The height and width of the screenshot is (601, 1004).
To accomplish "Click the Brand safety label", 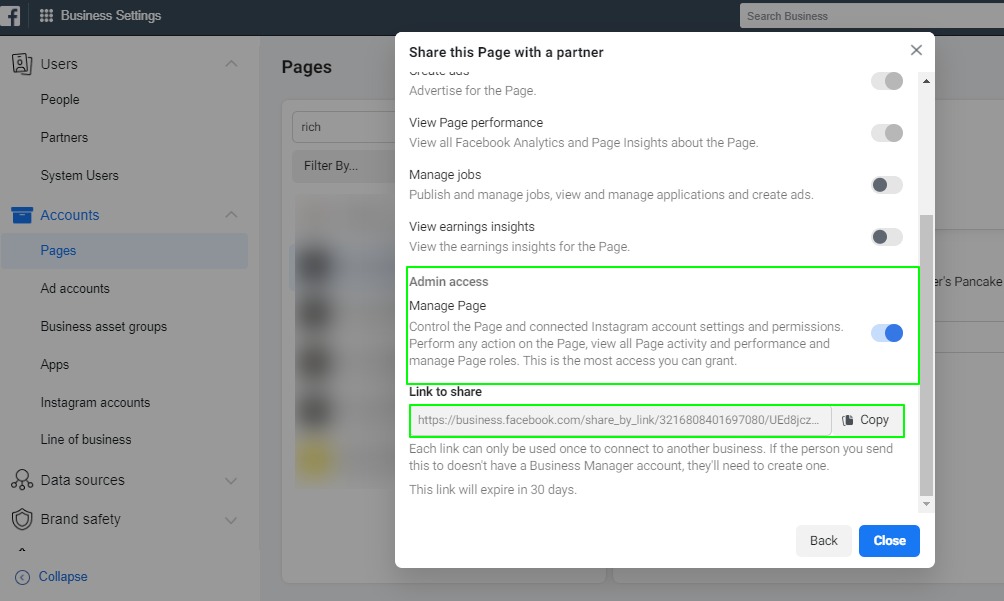I will pyautogui.click(x=81, y=519).
